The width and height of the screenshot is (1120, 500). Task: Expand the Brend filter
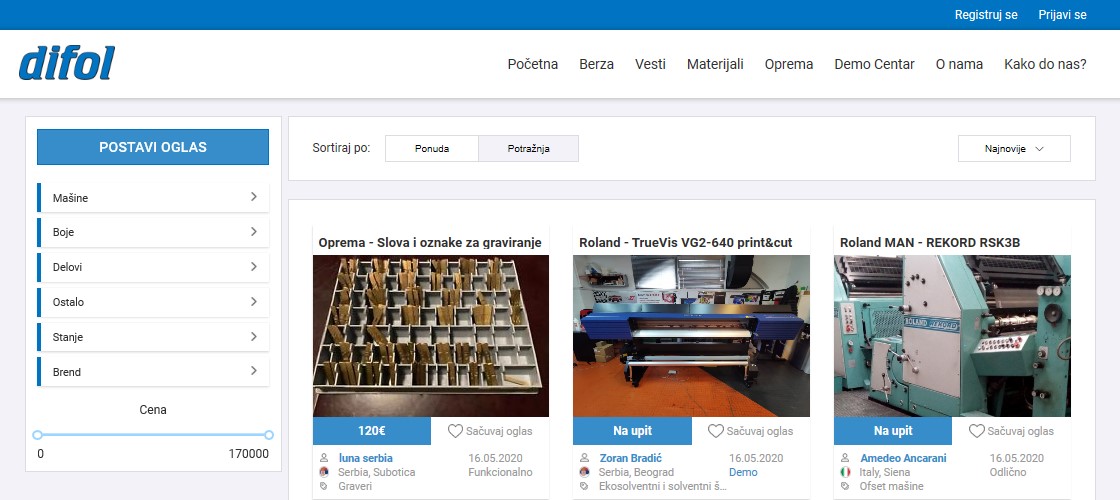click(x=153, y=372)
